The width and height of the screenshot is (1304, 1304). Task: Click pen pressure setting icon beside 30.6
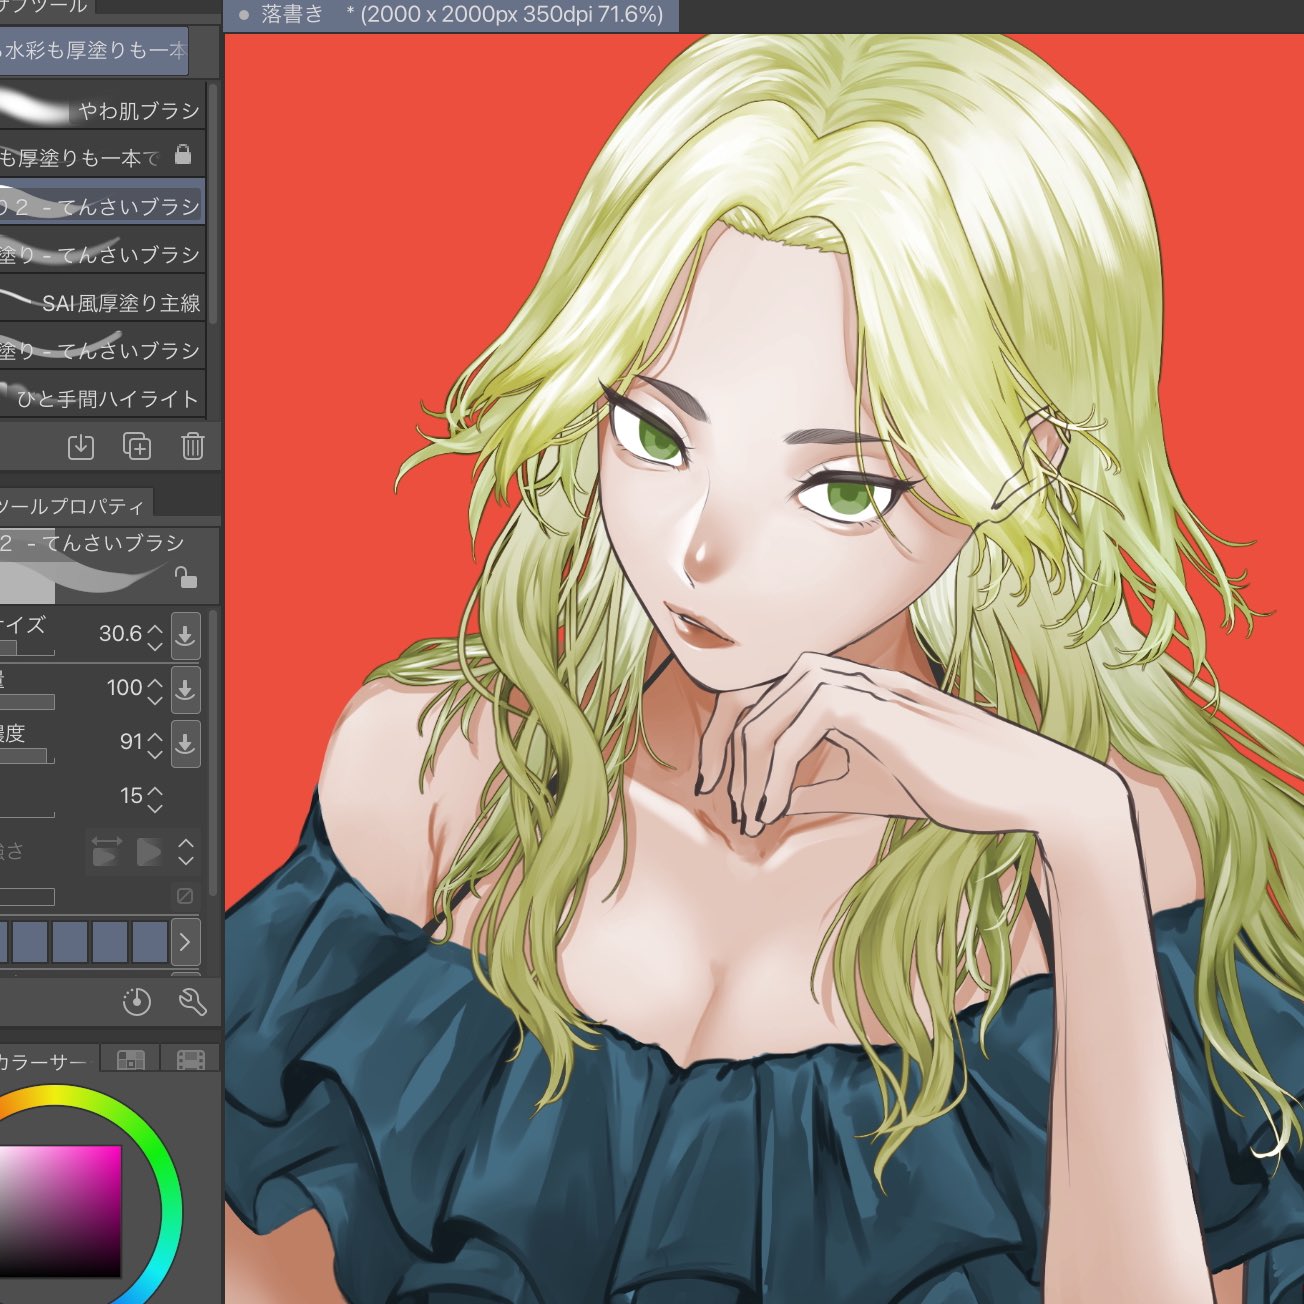(185, 635)
